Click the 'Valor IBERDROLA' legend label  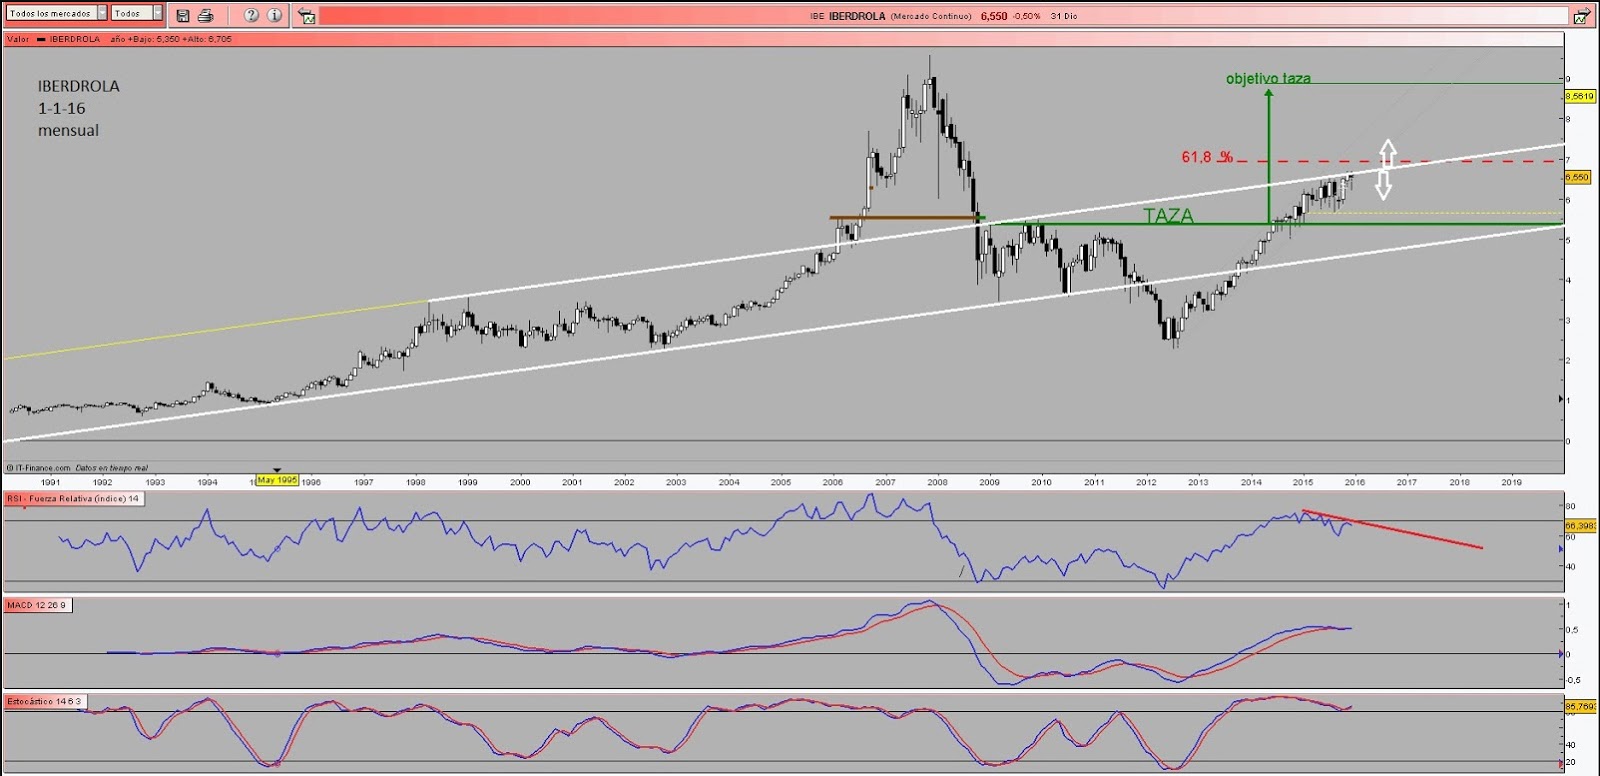[x=53, y=39]
